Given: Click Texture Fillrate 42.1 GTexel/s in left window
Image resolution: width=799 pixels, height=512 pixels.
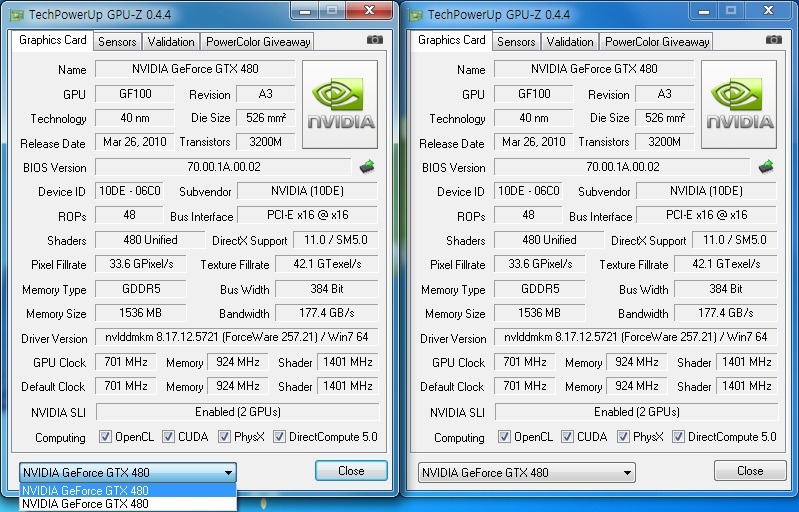Looking at the screenshot, I should click(x=327, y=264).
